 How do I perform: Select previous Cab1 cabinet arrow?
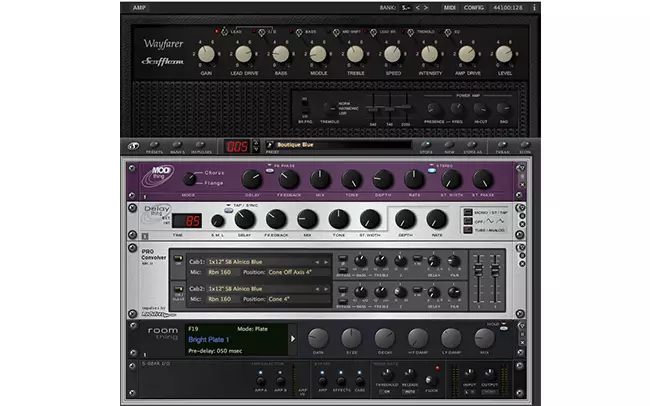pyautogui.click(x=318, y=262)
